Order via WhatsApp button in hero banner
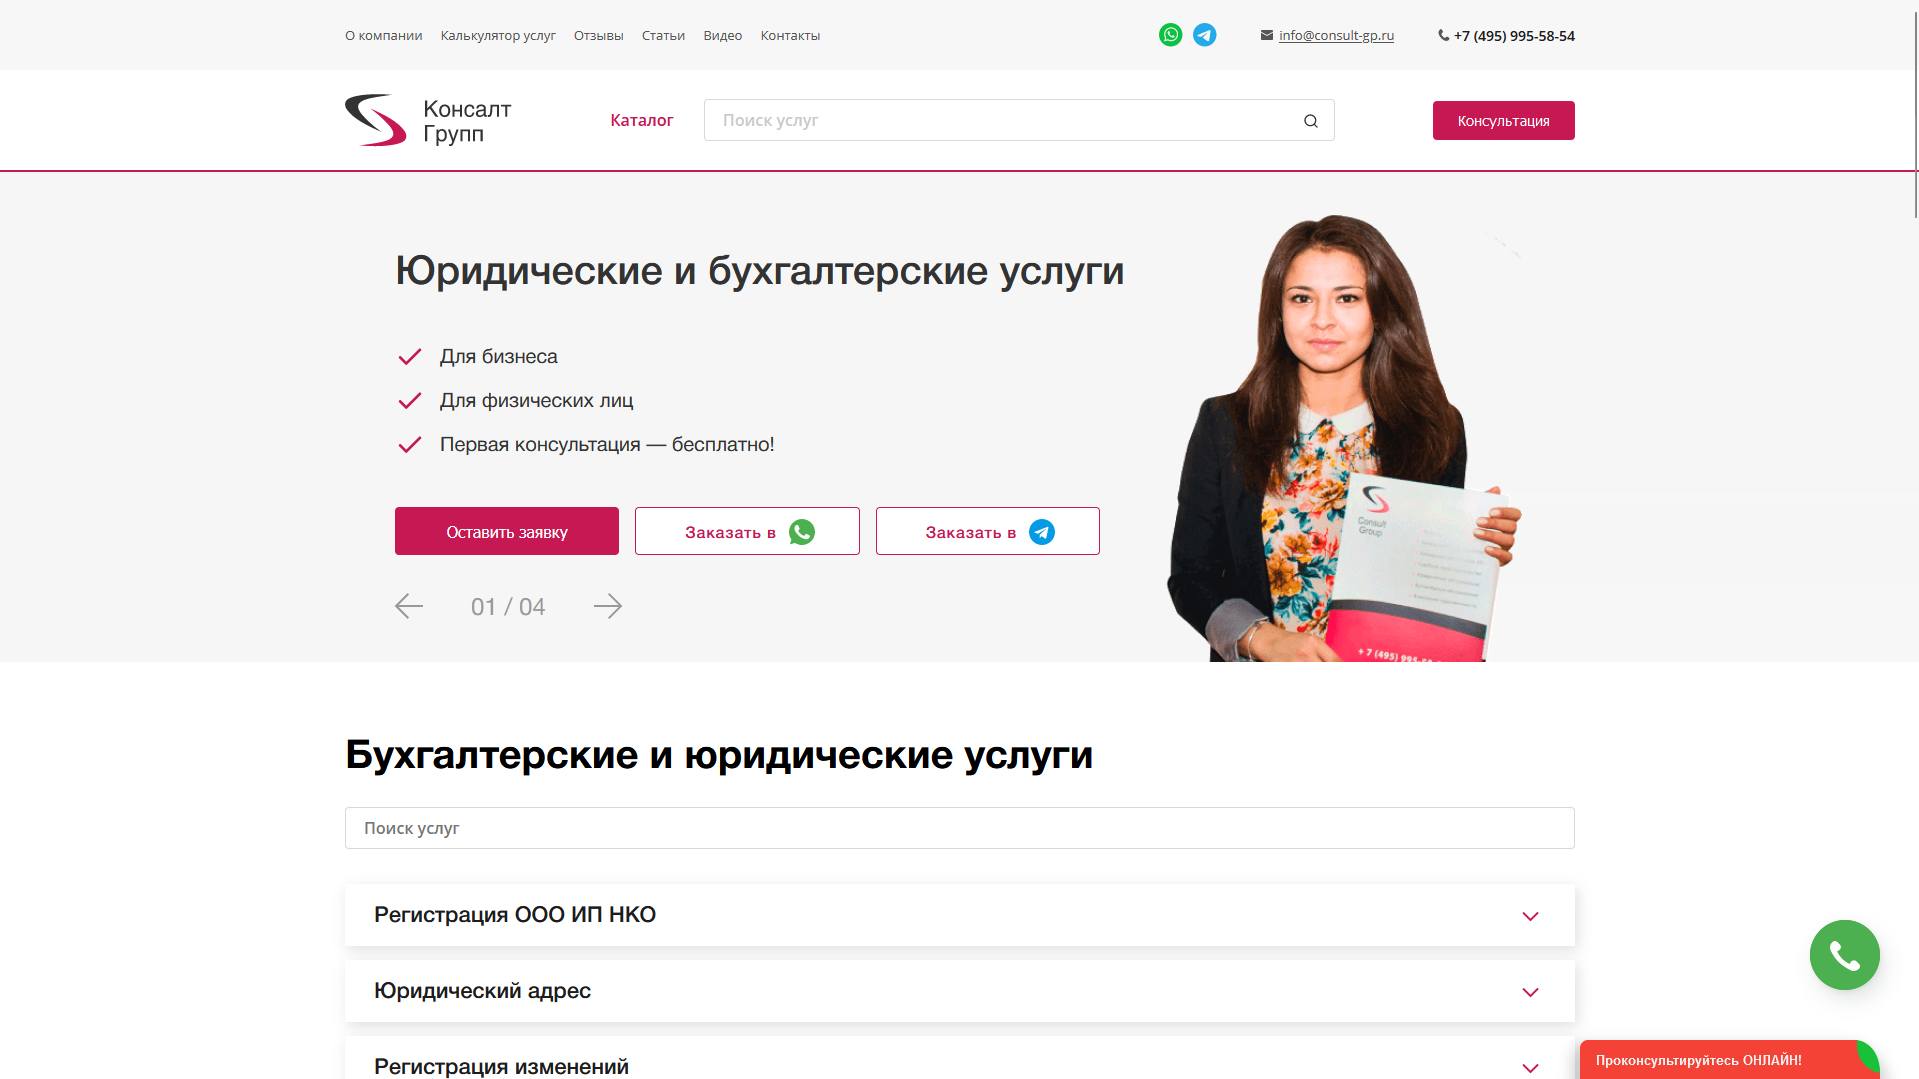Viewport: 1919px width, 1079px height. 747,531
